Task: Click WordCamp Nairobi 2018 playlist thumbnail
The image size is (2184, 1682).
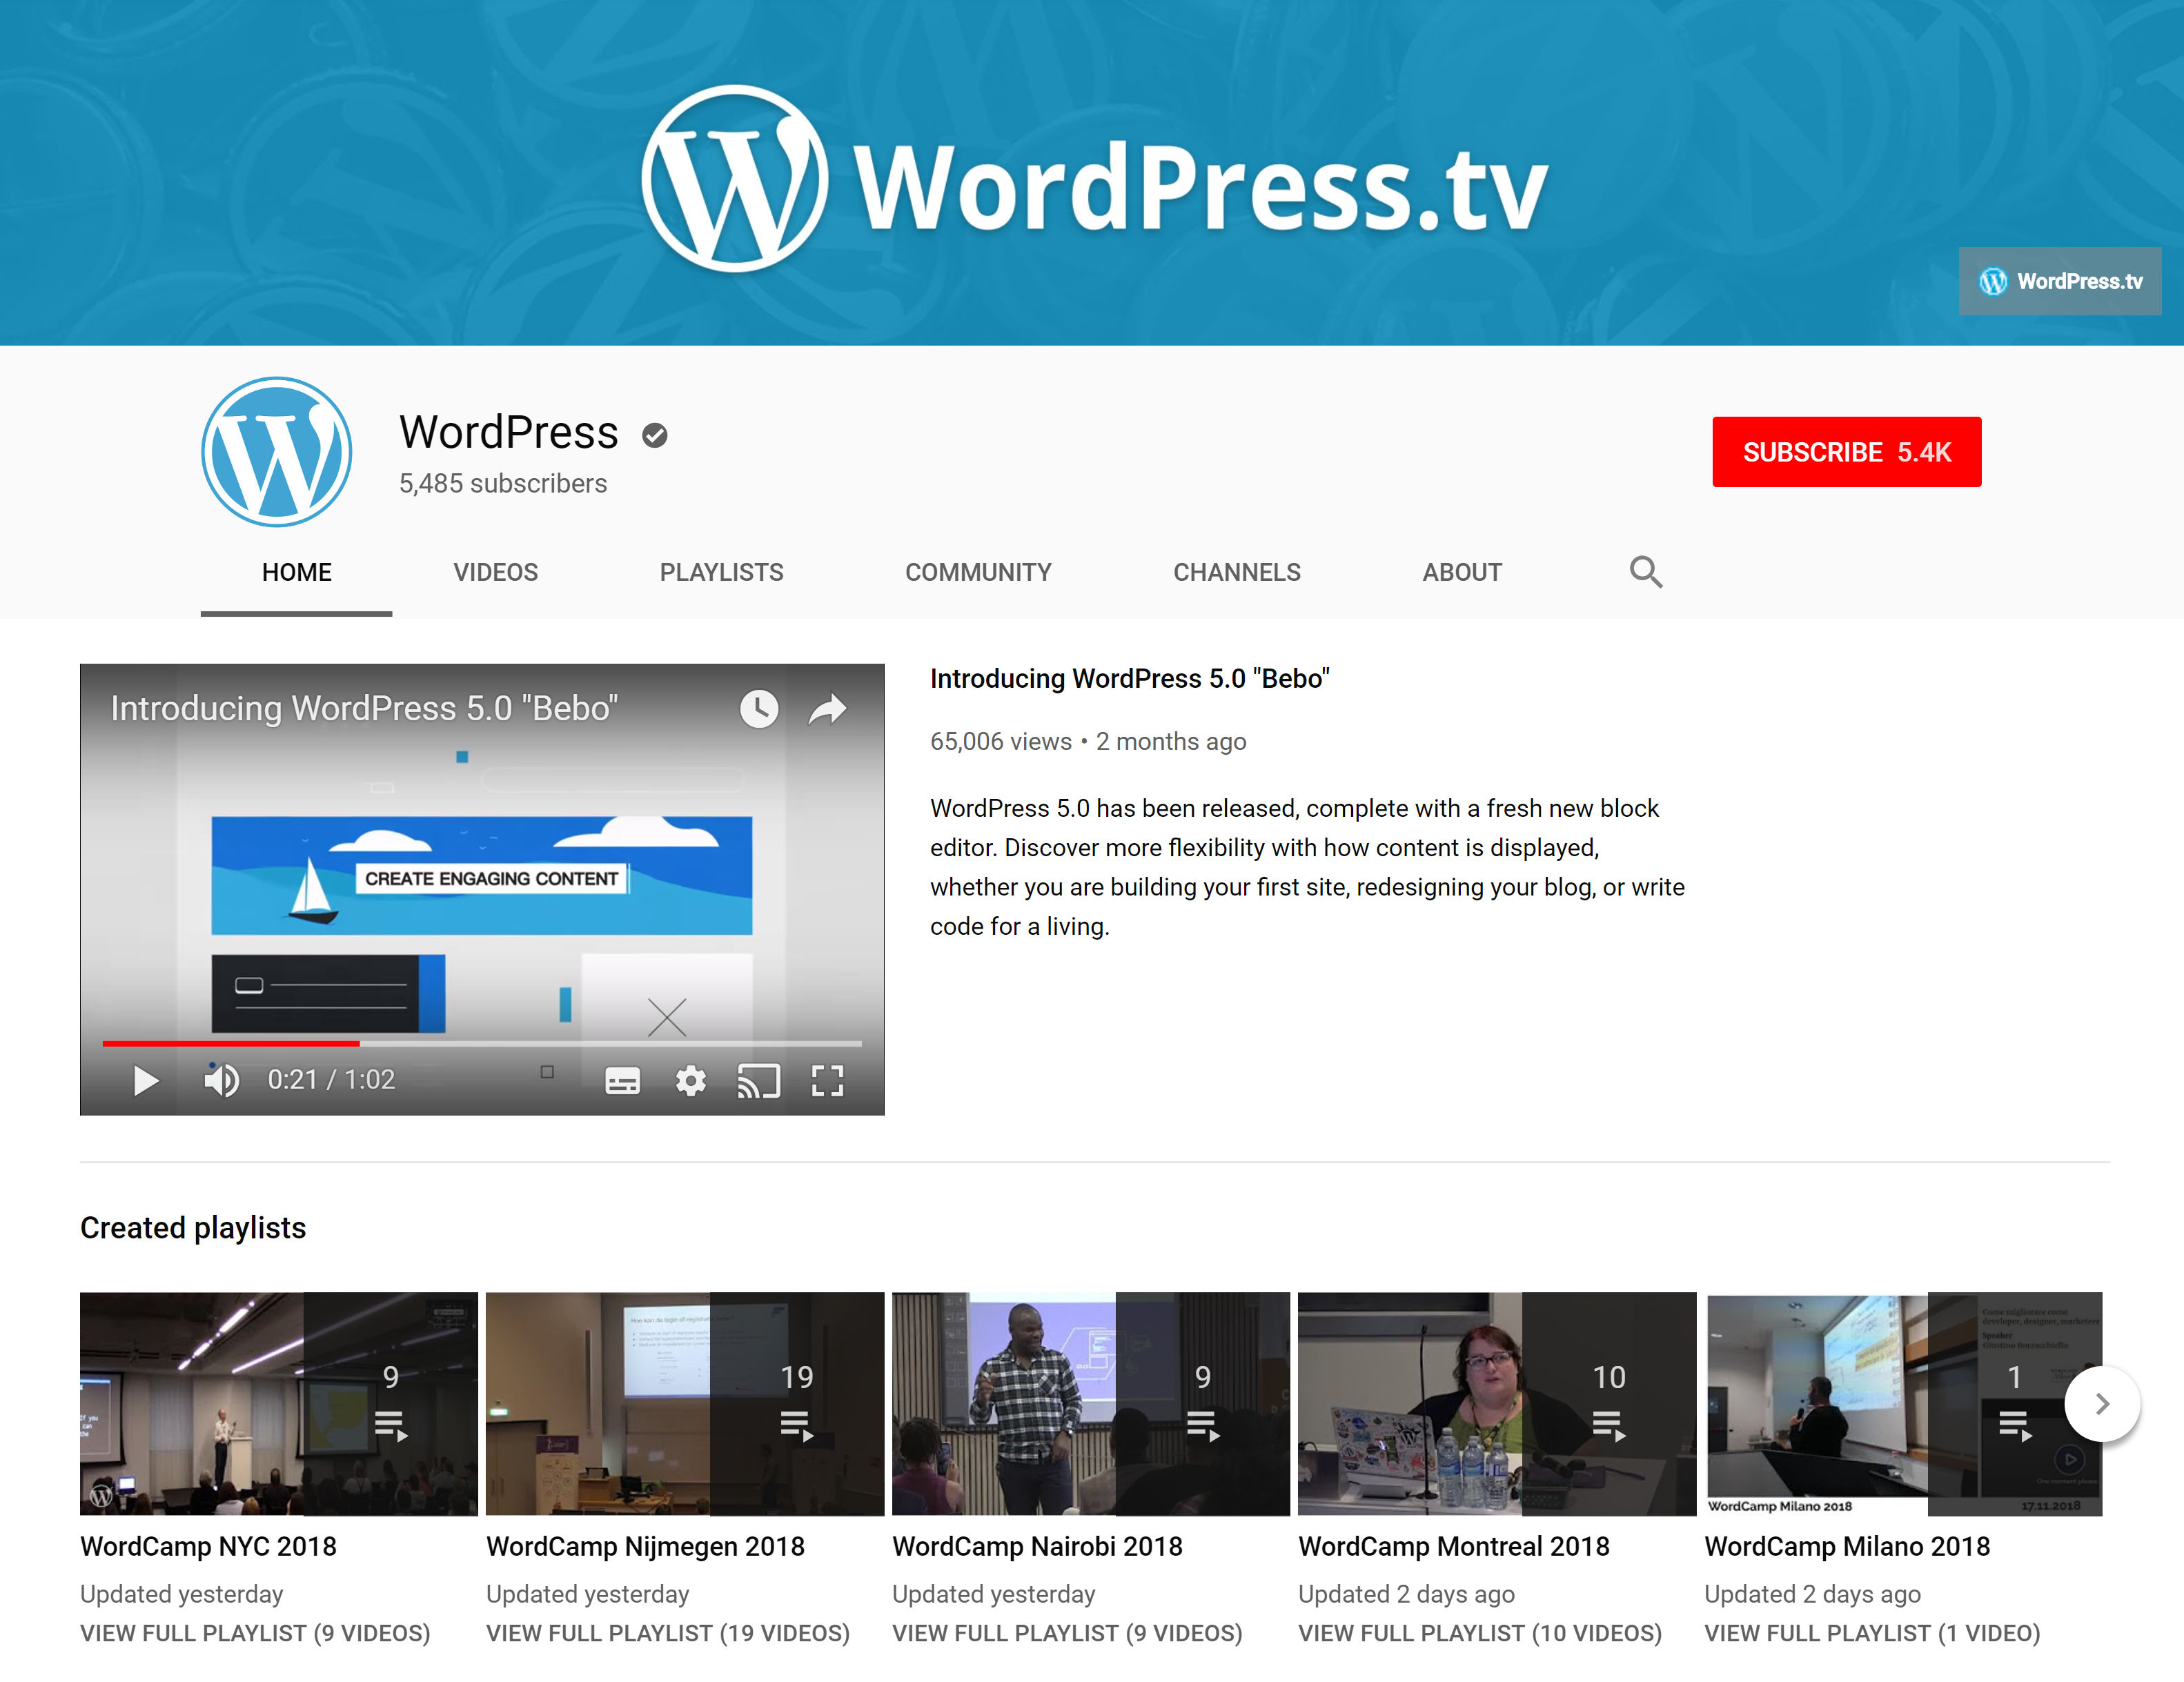Action: coord(1090,1403)
